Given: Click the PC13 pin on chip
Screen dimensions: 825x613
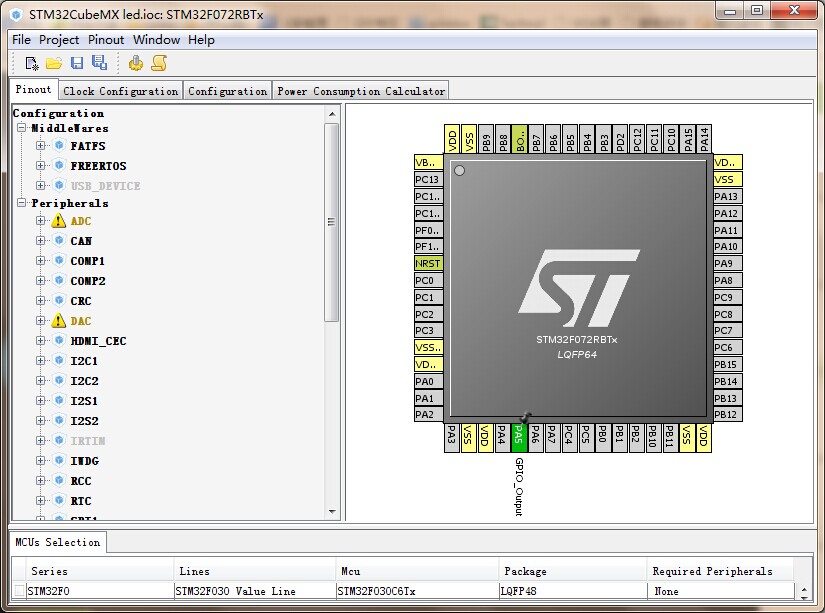Looking at the screenshot, I should click(428, 179).
